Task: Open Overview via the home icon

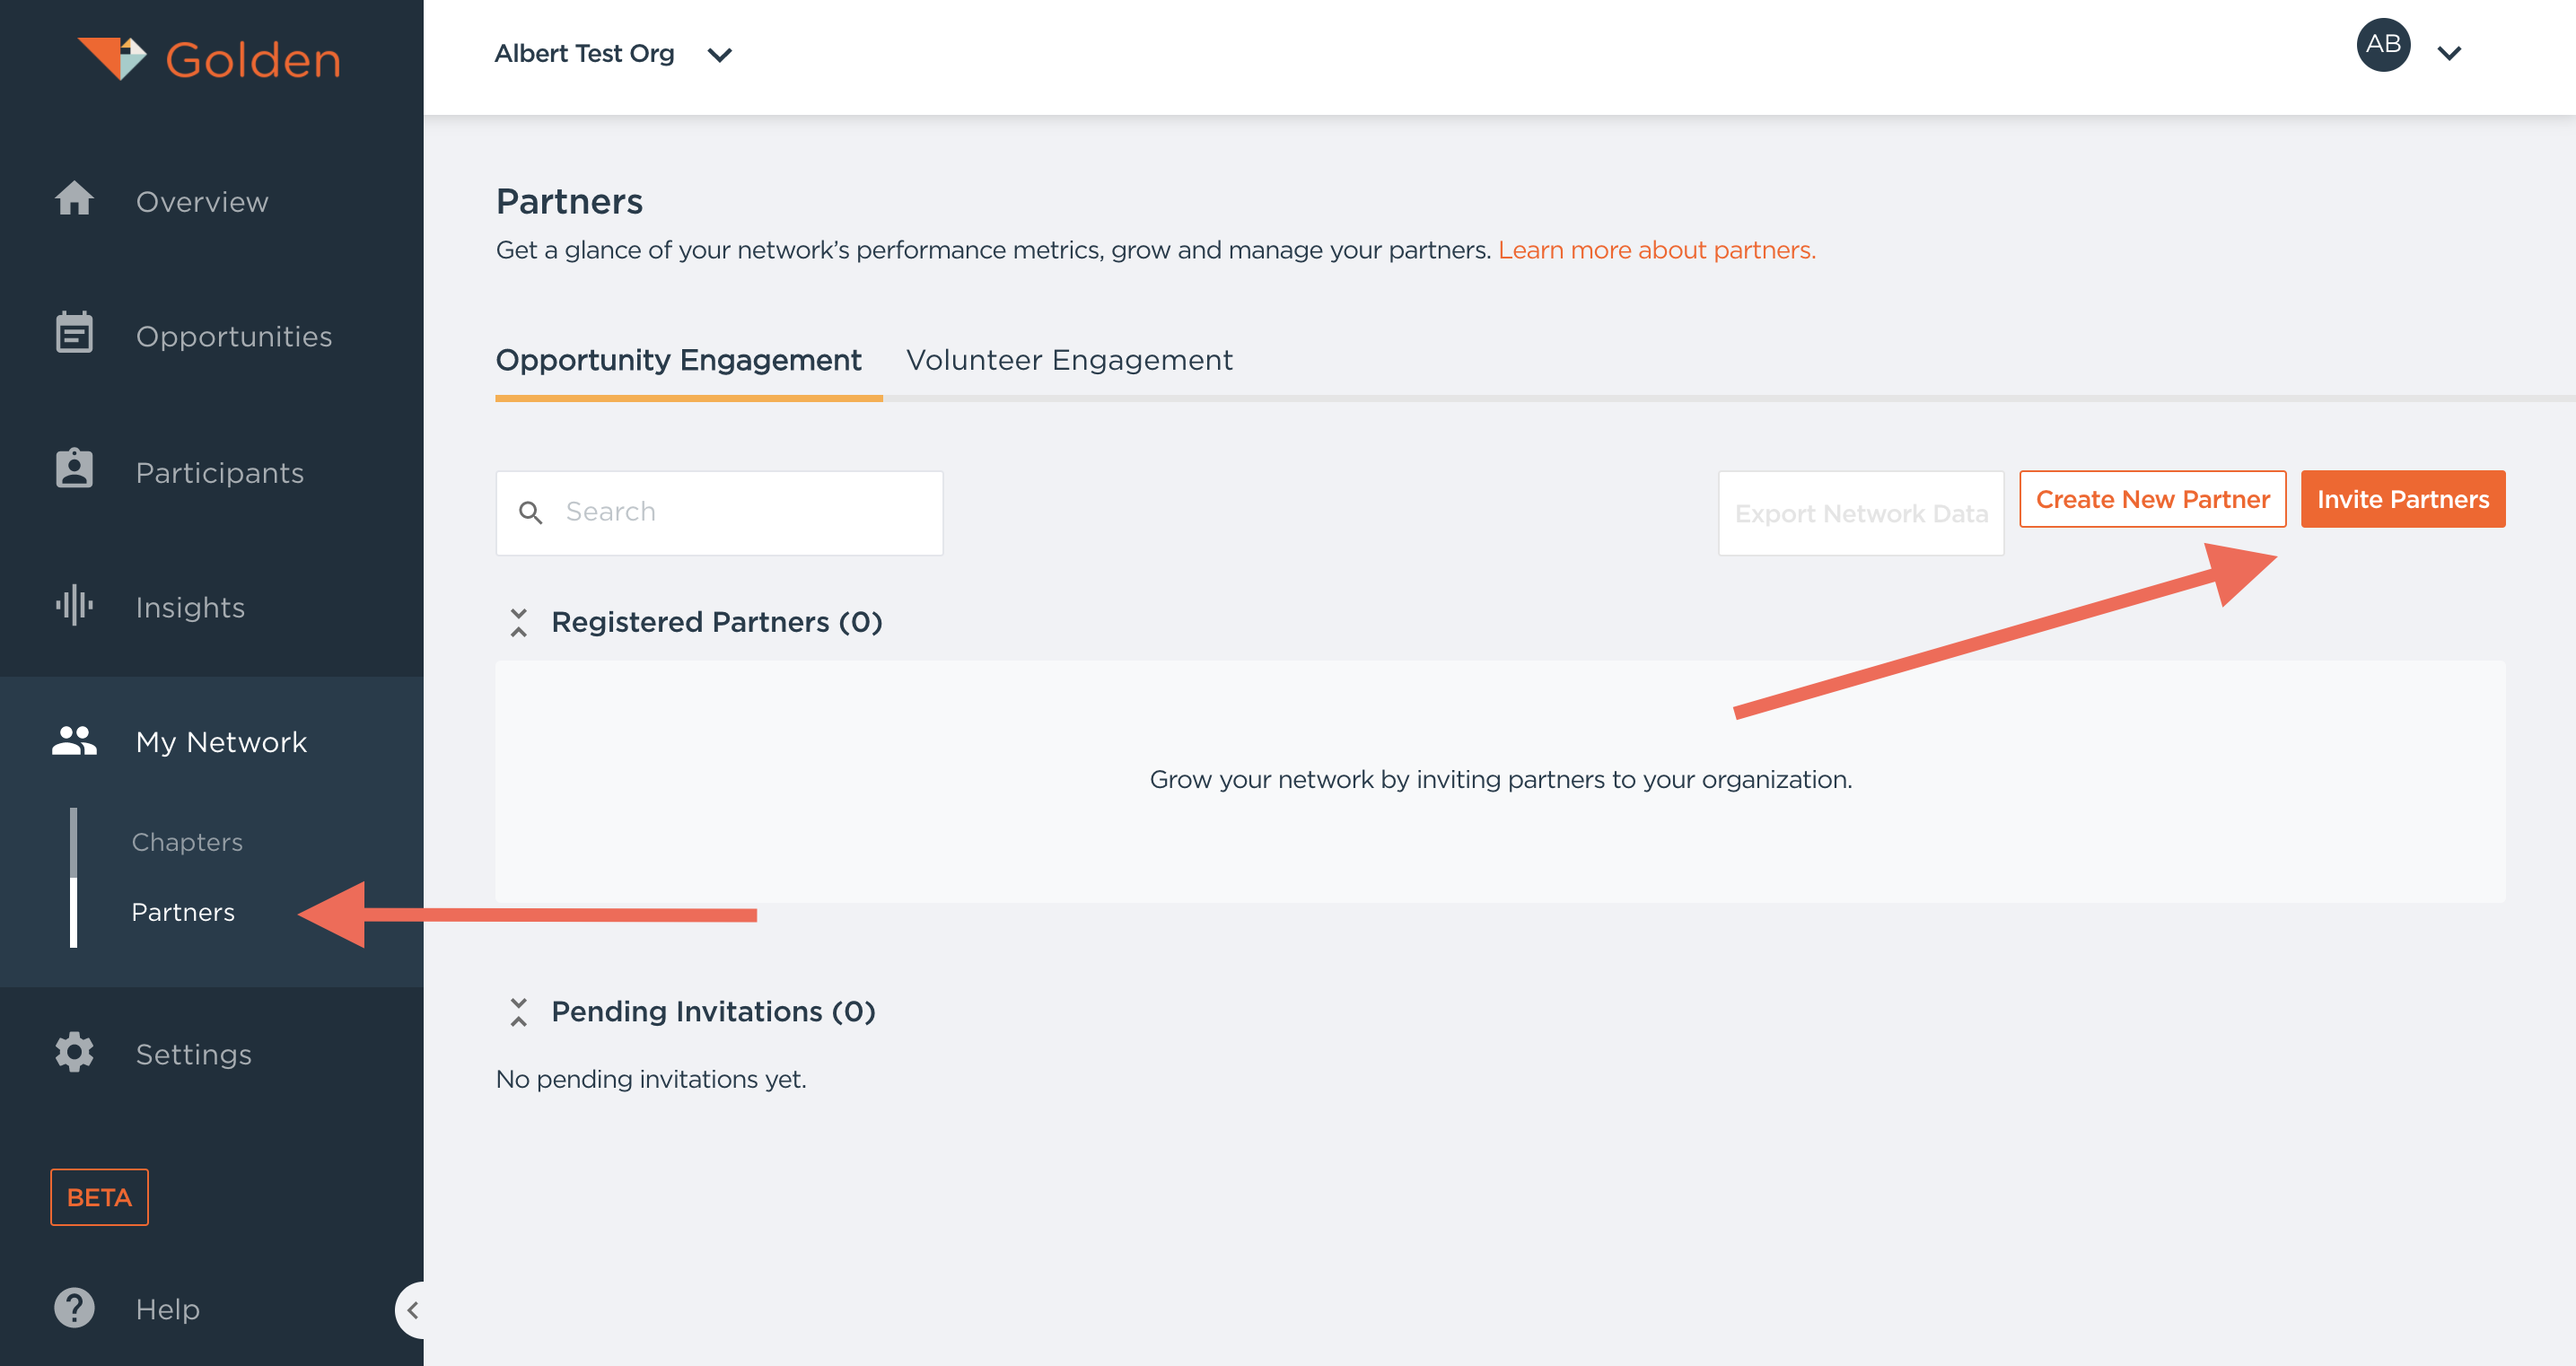Action: pyautogui.click(x=74, y=199)
